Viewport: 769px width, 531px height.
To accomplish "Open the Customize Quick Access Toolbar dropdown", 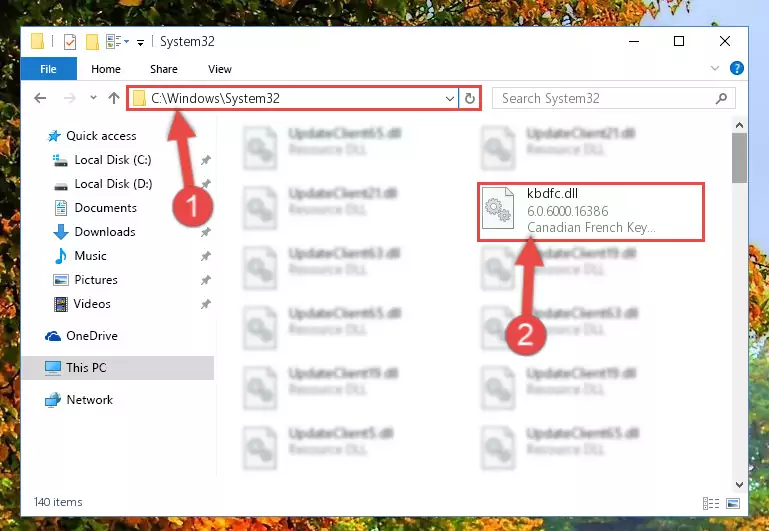I will tap(140, 43).
